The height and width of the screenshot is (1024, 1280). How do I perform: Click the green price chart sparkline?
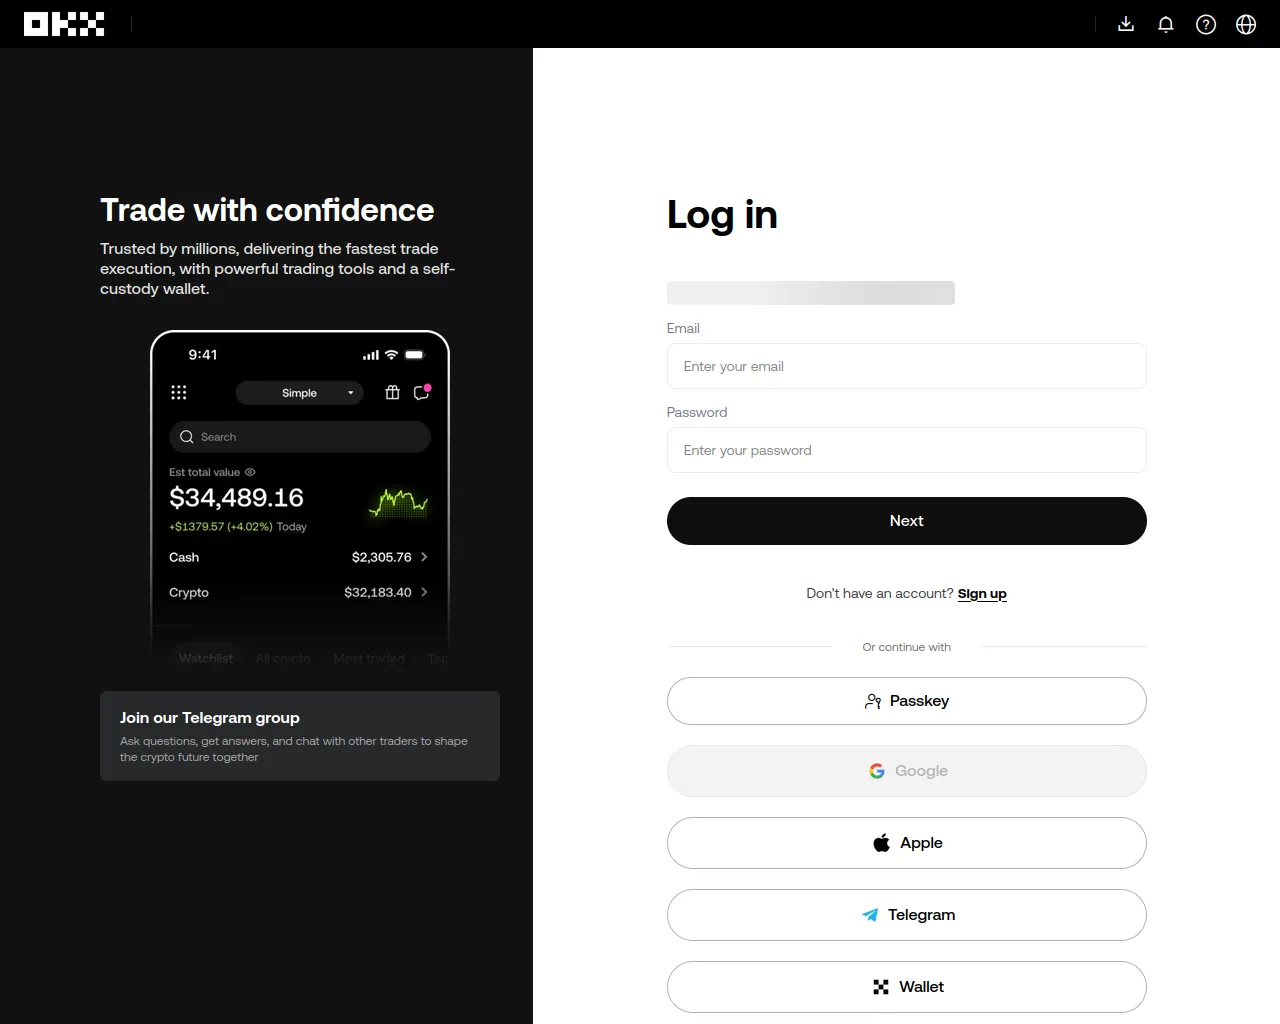[398, 501]
